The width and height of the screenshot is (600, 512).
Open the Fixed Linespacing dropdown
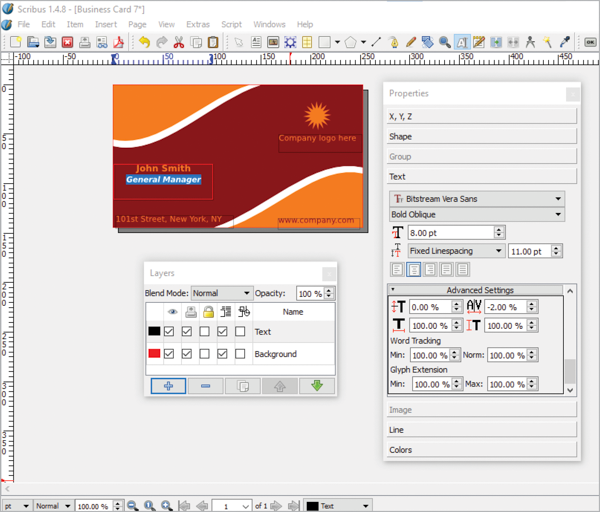pos(457,251)
